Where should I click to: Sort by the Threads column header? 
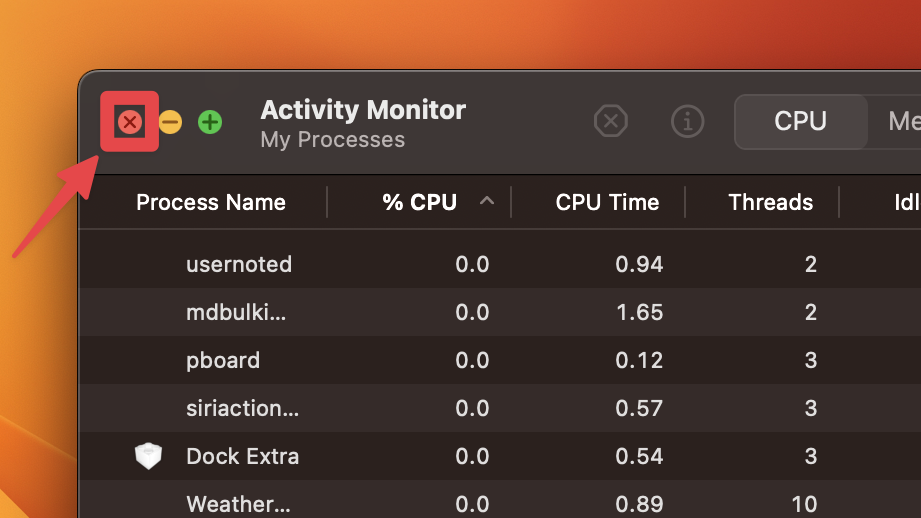[770, 202]
